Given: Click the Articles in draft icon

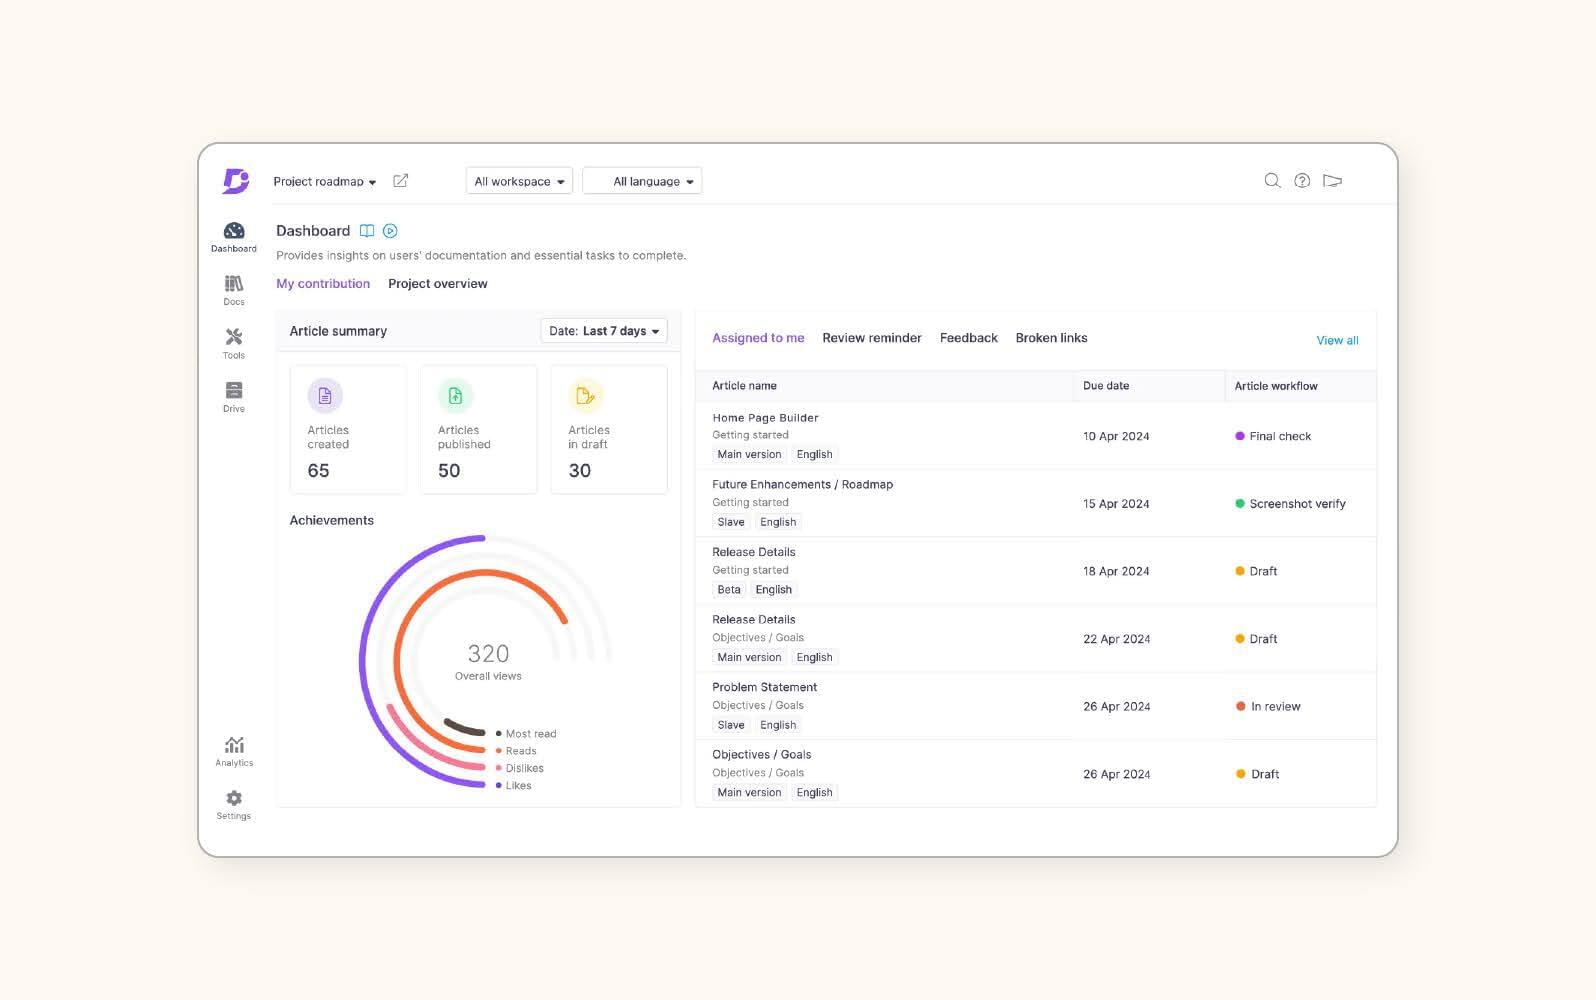Looking at the screenshot, I should pyautogui.click(x=586, y=396).
